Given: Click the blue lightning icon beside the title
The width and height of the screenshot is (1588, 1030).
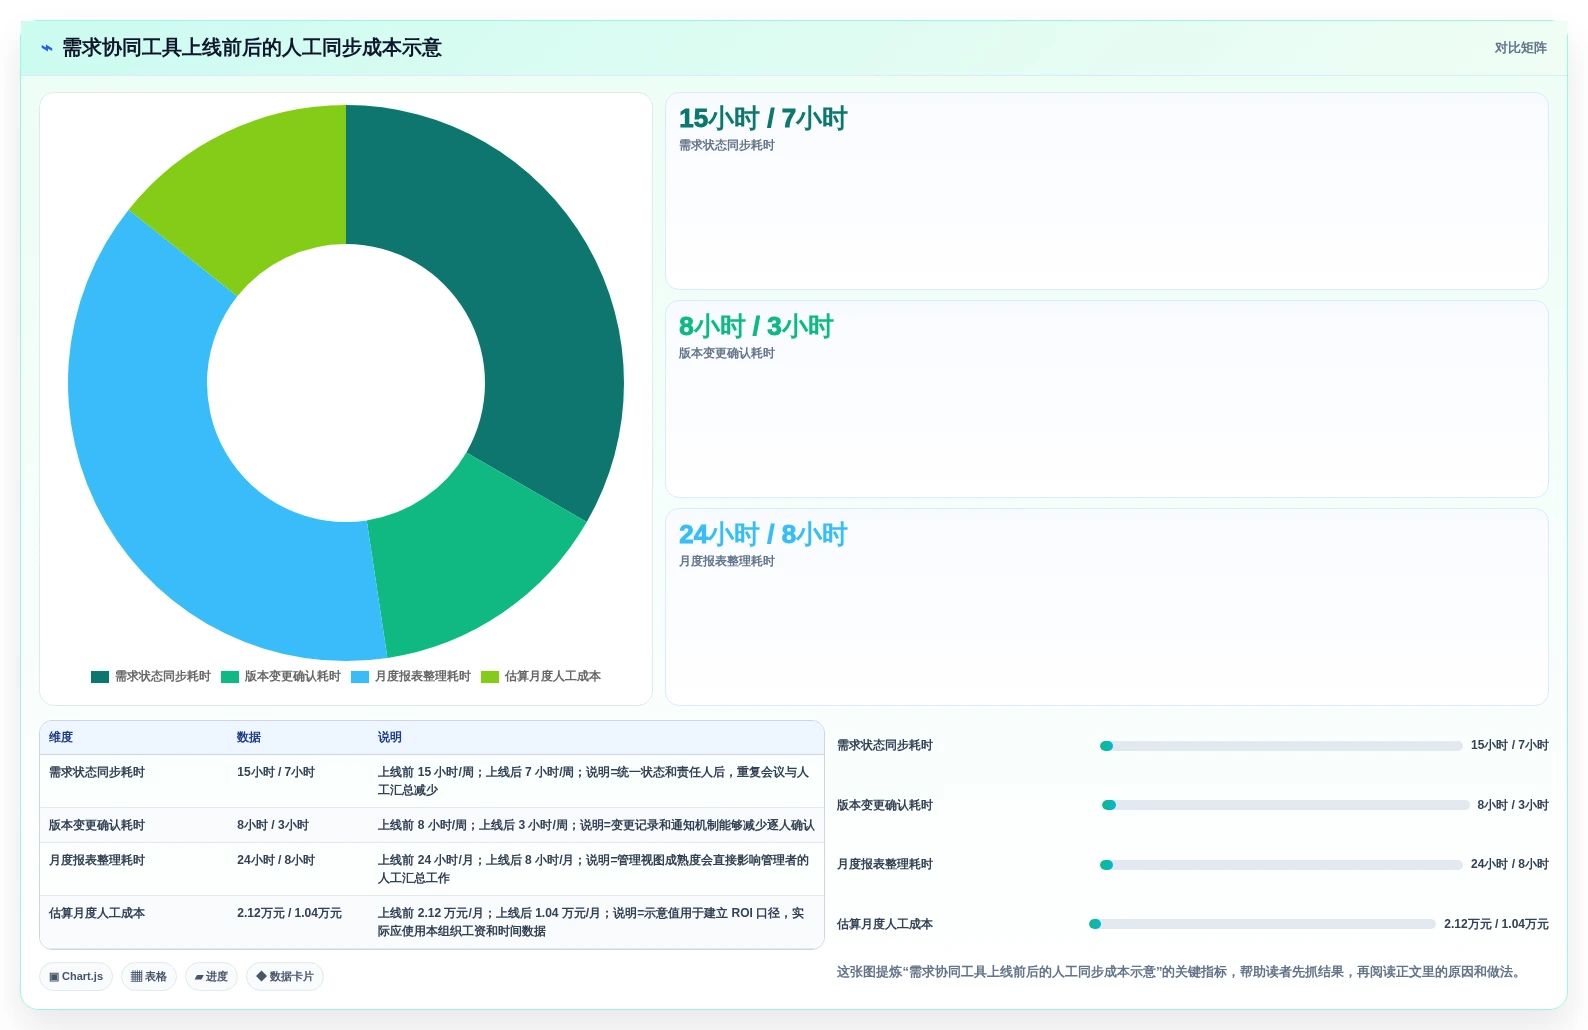Looking at the screenshot, I should click(47, 48).
